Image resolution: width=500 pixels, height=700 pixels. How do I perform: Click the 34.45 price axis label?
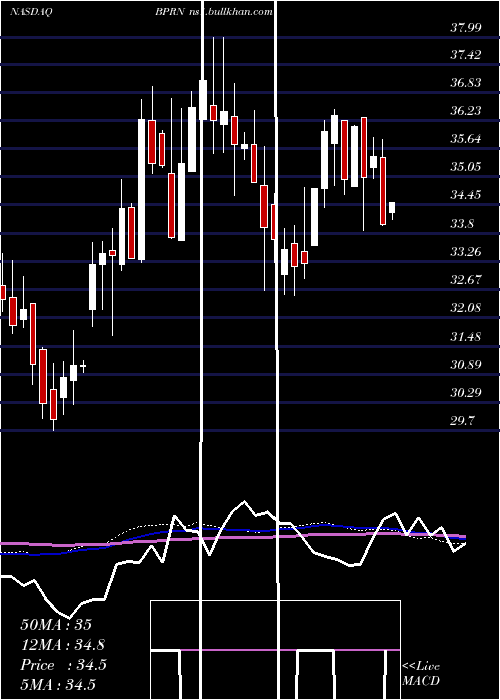click(x=466, y=195)
